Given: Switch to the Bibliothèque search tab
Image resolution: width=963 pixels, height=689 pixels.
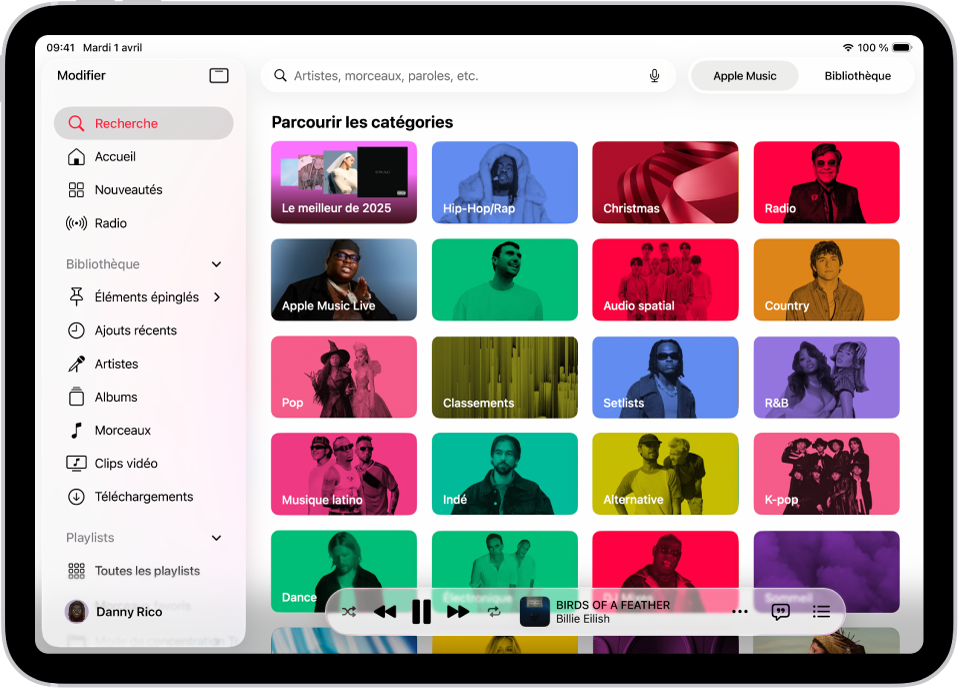Looking at the screenshot, I should click(857, 76).
